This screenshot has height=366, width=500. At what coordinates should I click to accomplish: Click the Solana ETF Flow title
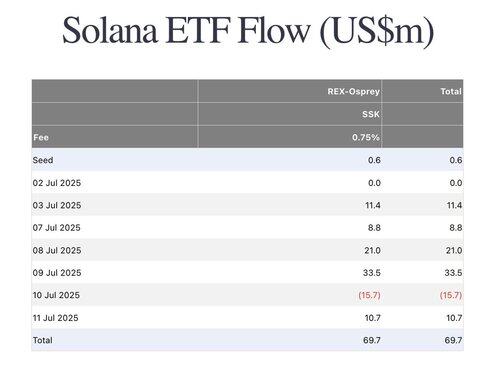248,31
